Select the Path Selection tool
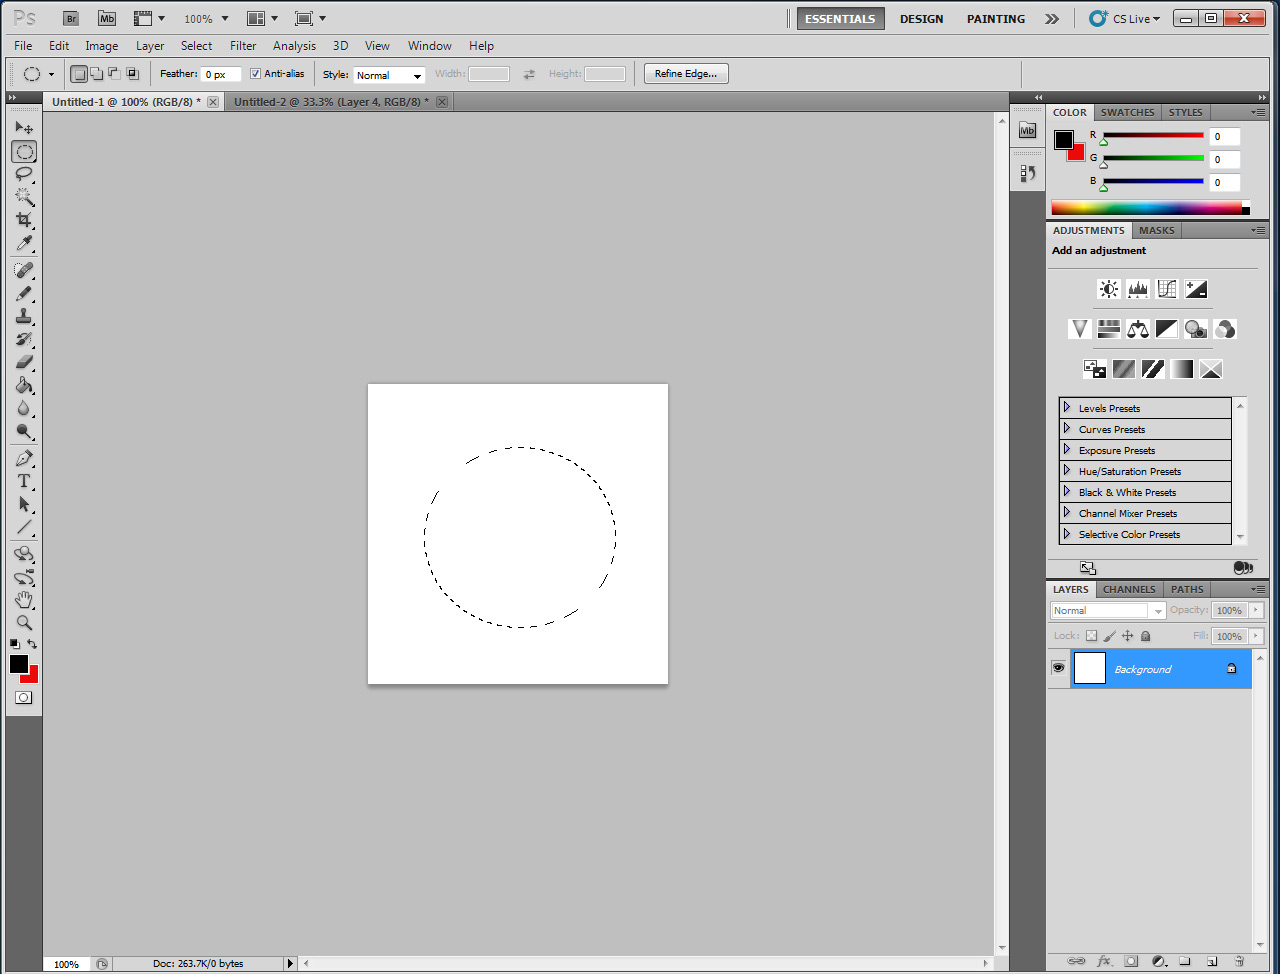 (24, 504)
